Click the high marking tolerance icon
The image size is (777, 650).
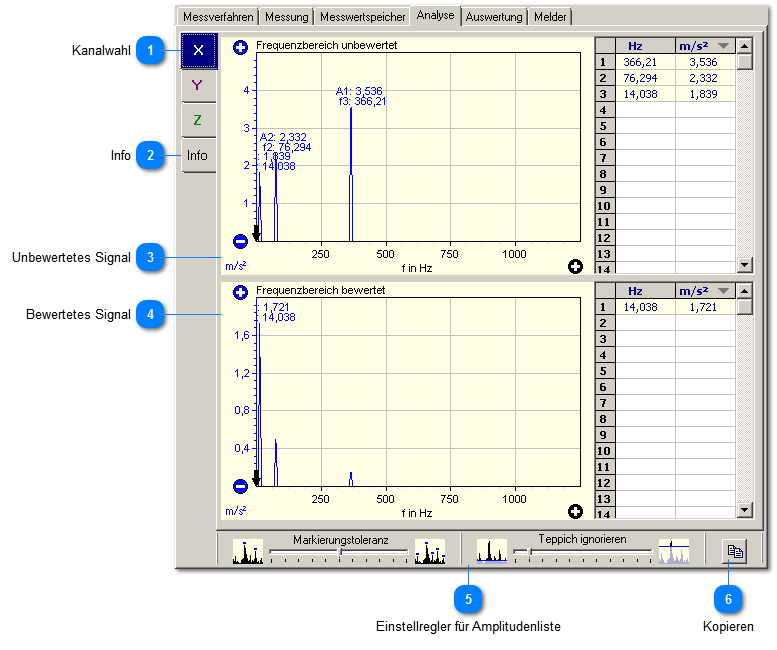(x=429, y=551)
